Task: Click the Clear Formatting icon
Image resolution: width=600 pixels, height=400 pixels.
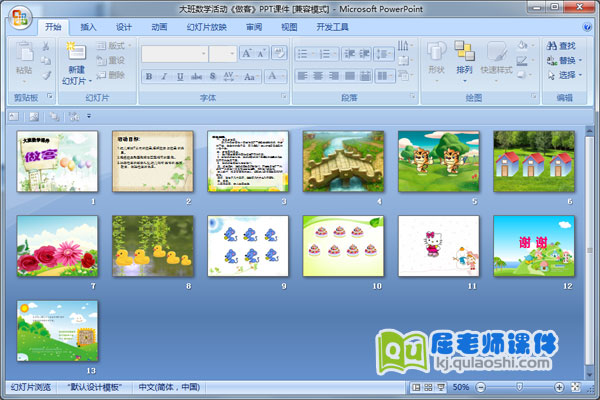Action: pos(279,53)
